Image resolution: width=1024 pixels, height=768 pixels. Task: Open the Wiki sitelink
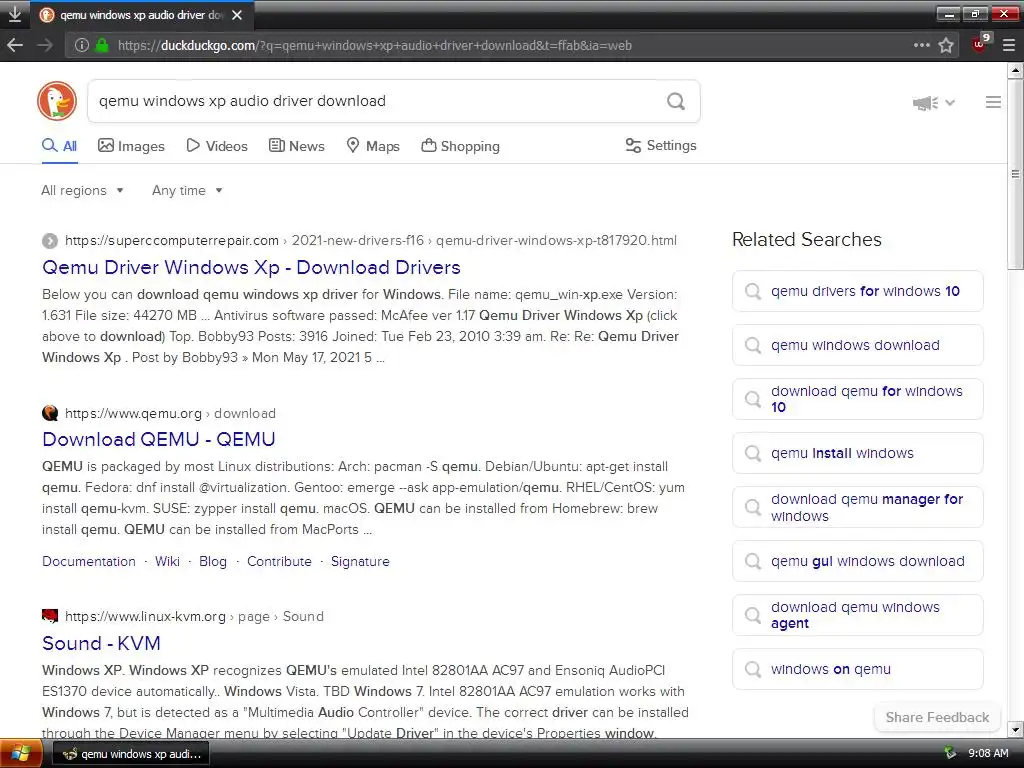point(167,562)
